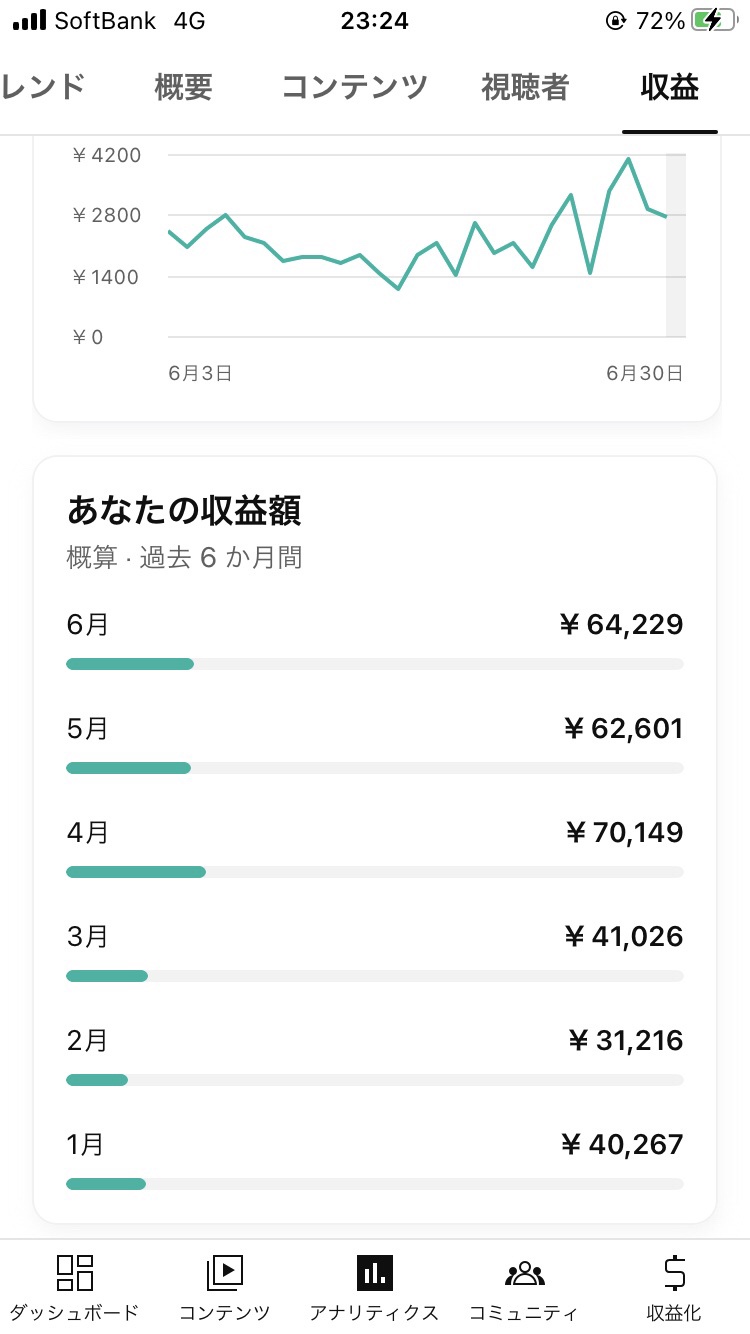
Task: Switch to the 概要 tab
Action: [x=183, y=88]
